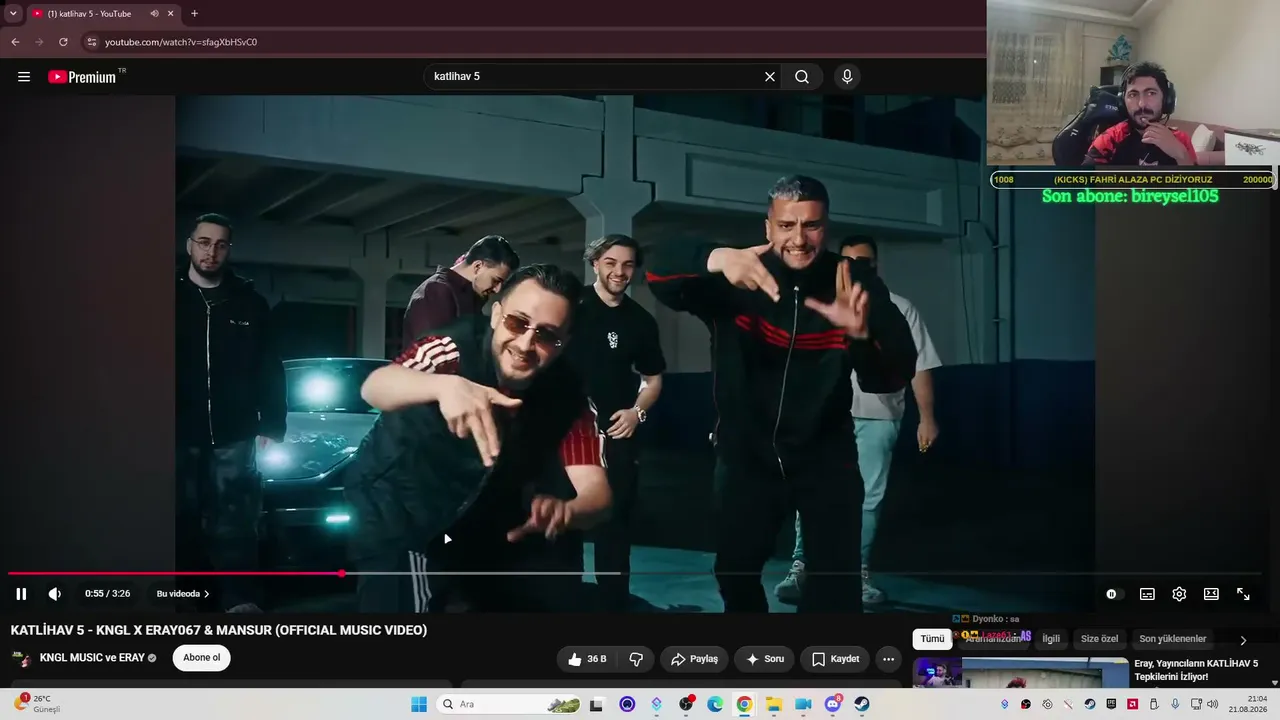
Task: Save the video with Kaydet
Action: click(836, 659)
